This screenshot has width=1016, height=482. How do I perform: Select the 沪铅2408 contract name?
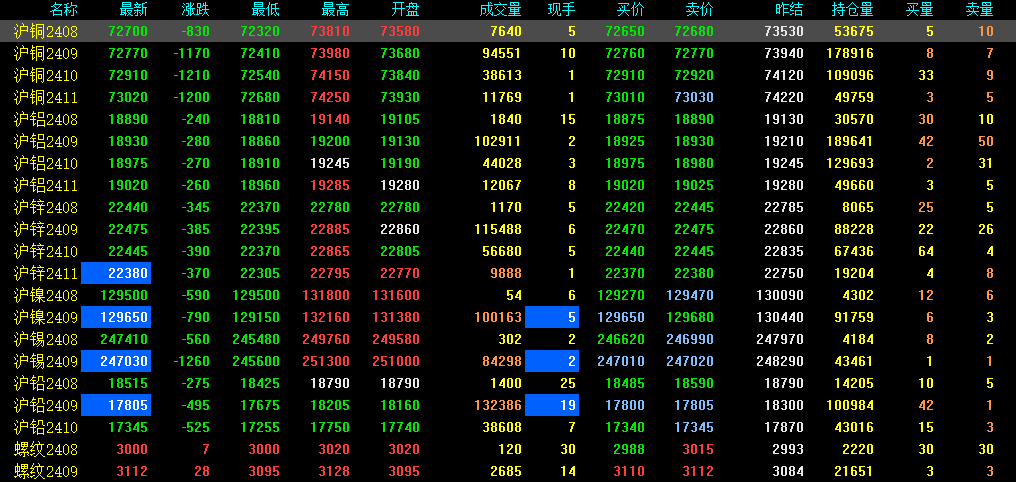click(x=45, y=384)
